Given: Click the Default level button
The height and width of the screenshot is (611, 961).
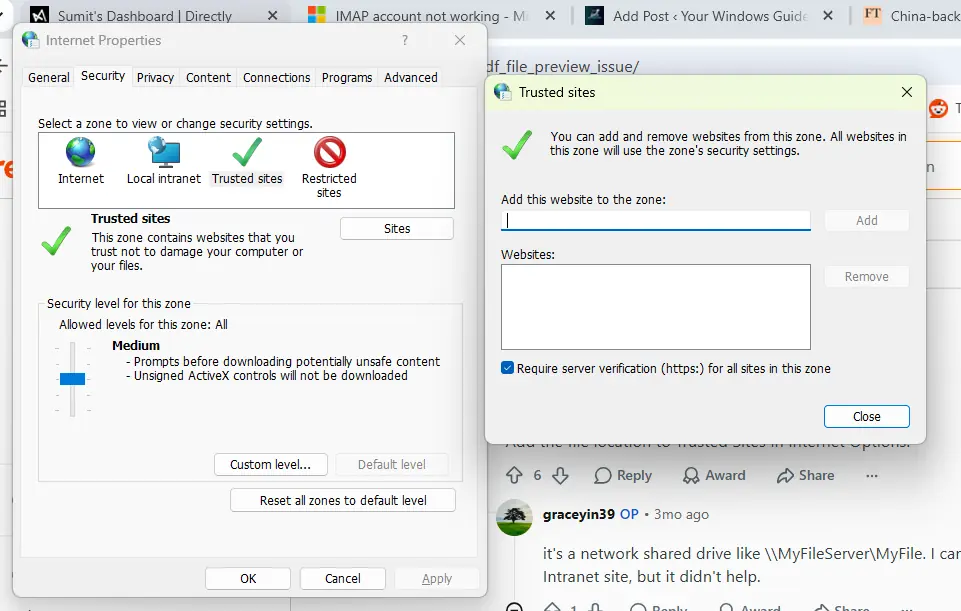Looking at the screenshot, I should point(392,465).
